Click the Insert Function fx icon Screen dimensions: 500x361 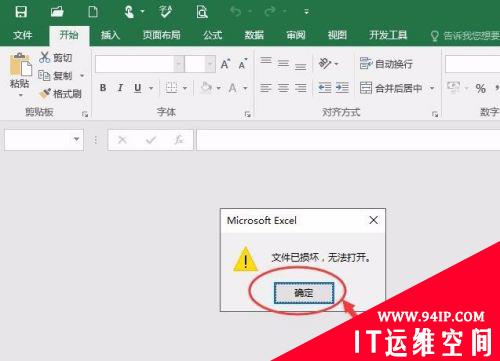pyautogui.click(x=179, y=140)
